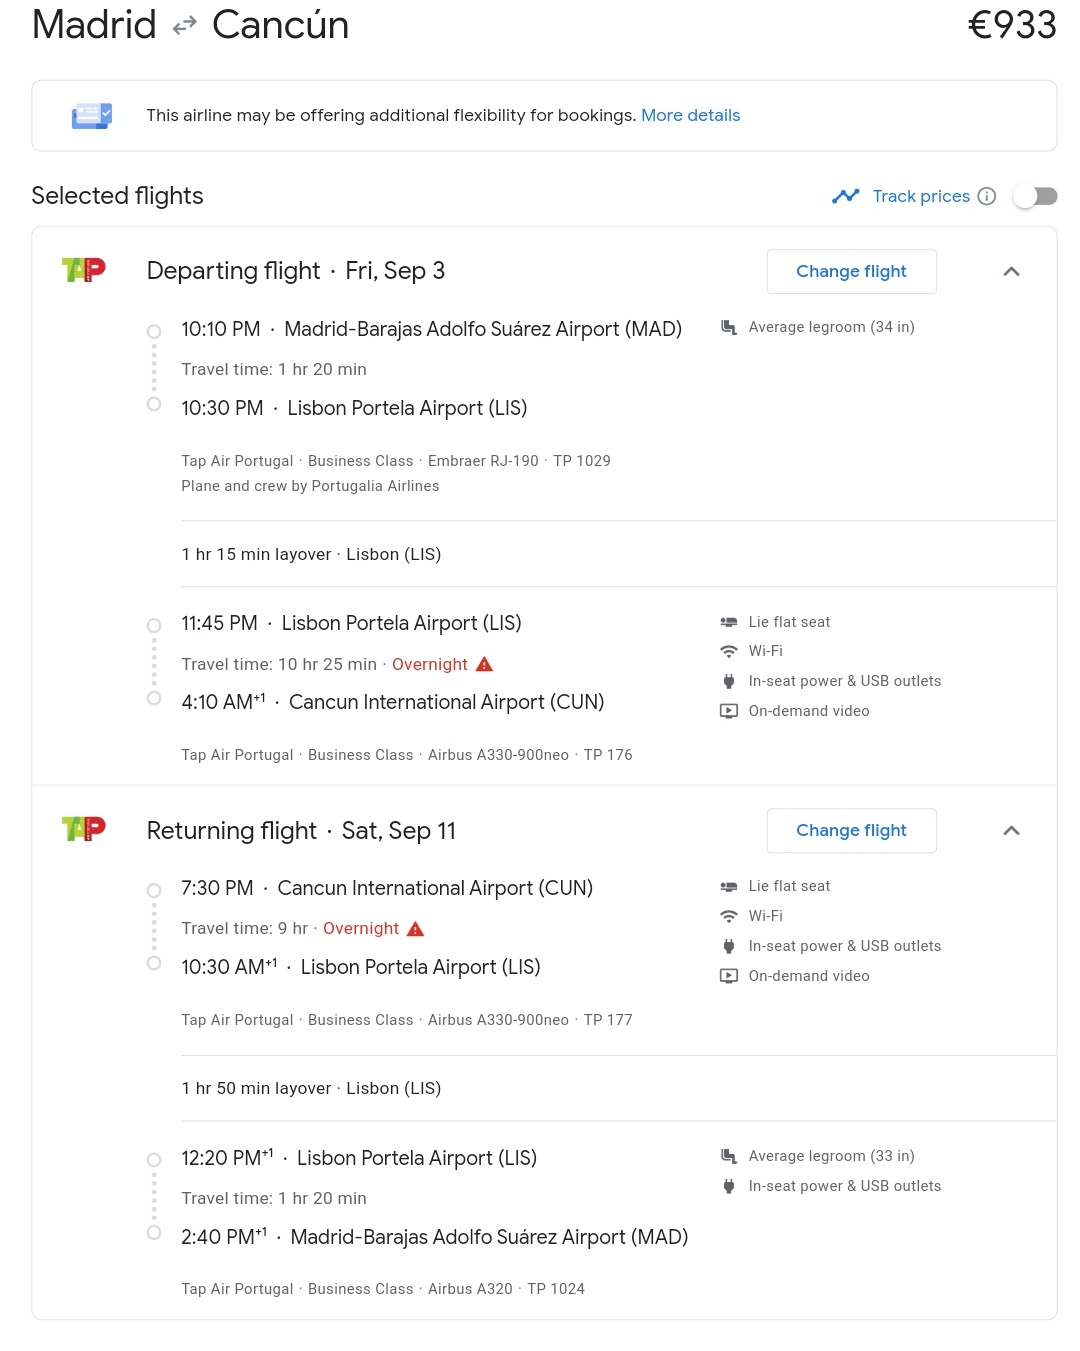
Task: Click the Track prices label
Action: pyautogui.click(x=920, y=196)
